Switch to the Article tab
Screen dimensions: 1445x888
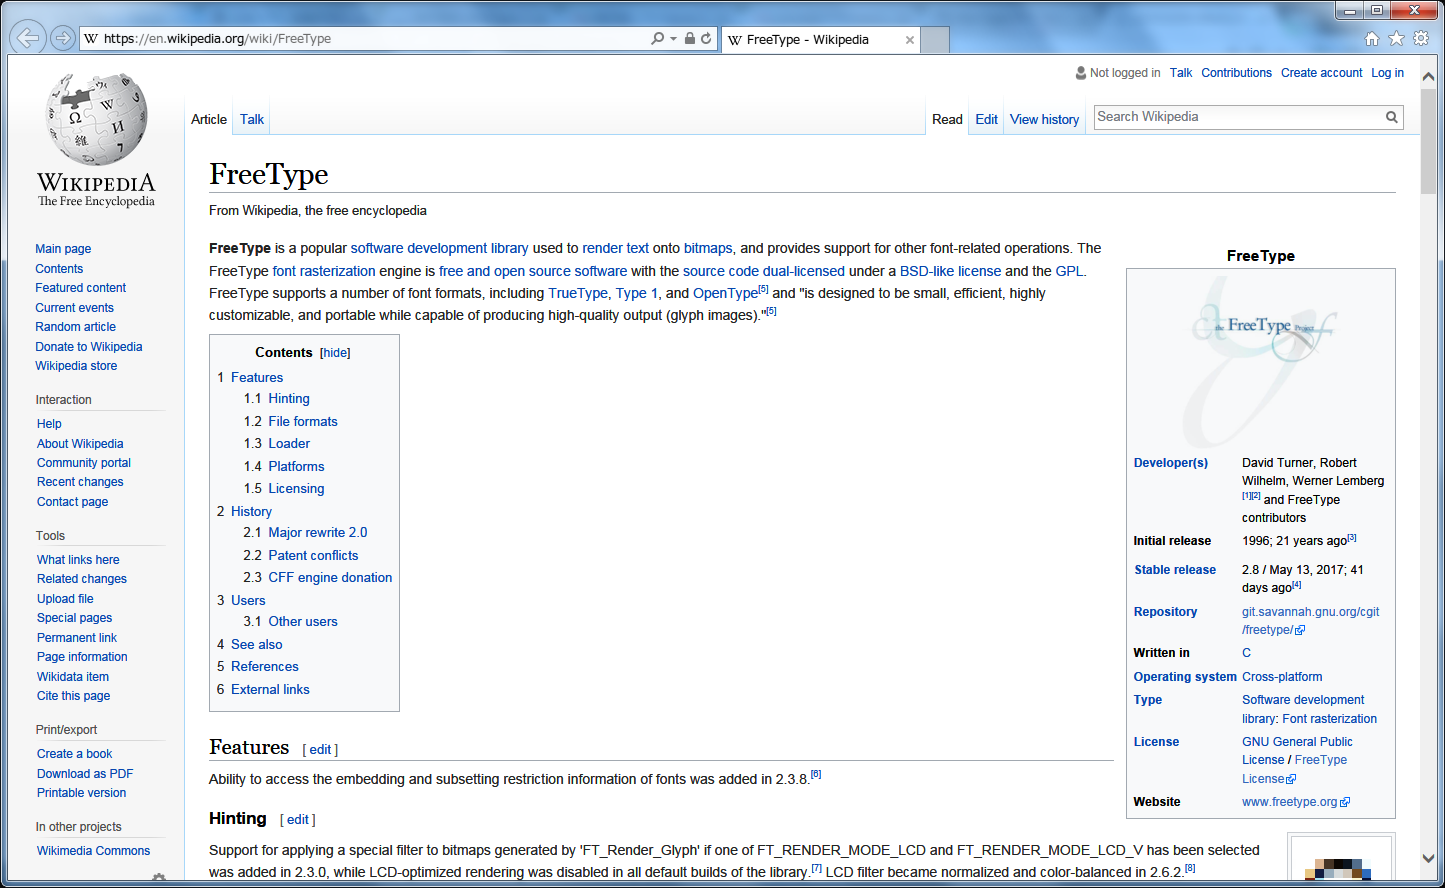coord(209,119)
